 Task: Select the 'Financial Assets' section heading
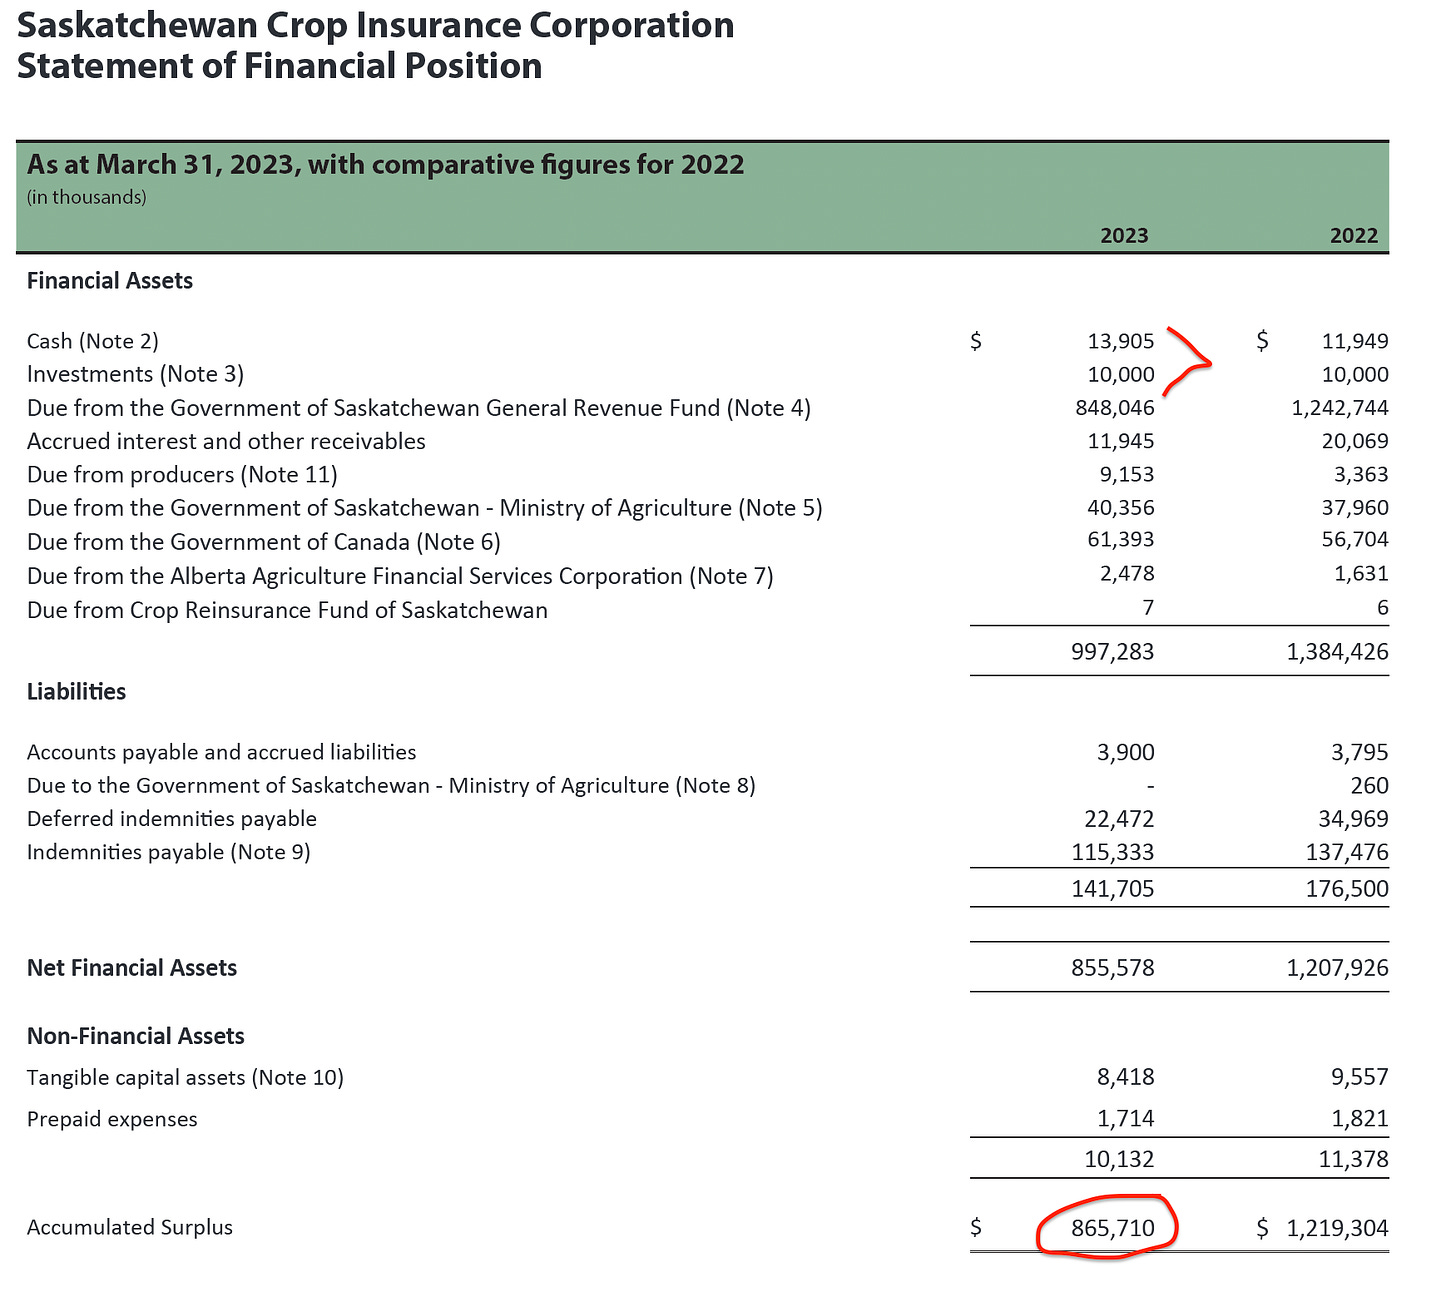pyautogui.click(x=110, y=281)
